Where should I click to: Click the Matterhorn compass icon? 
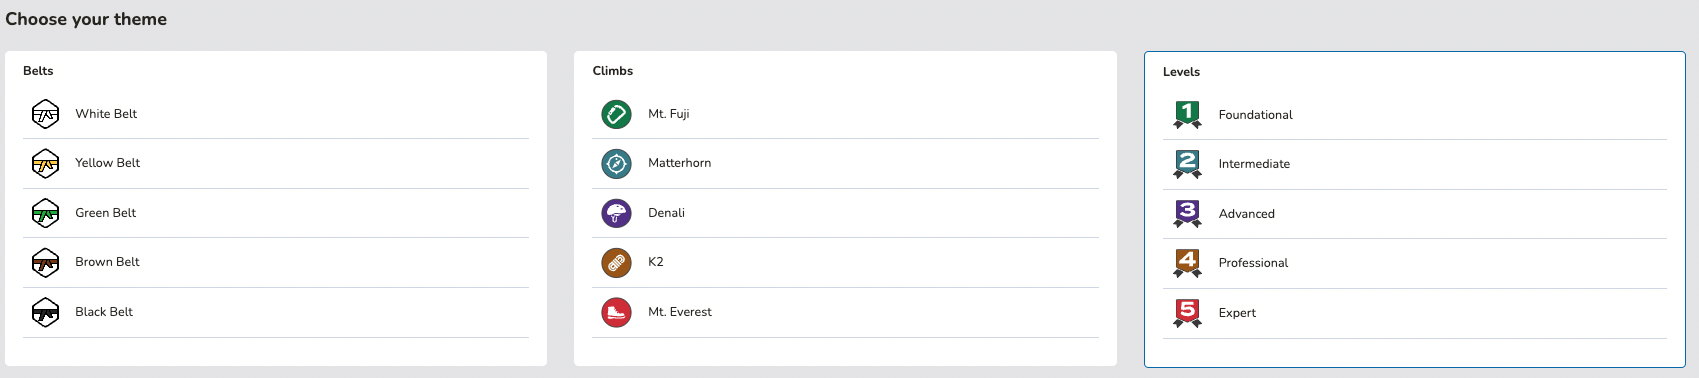(x=616, y=163)
